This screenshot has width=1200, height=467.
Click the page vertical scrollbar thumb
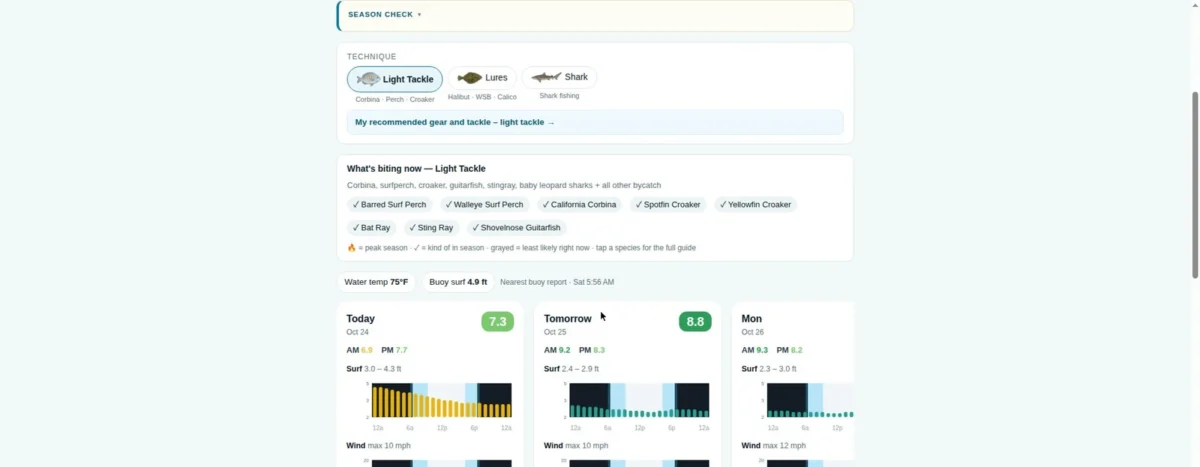[1195, 185]
